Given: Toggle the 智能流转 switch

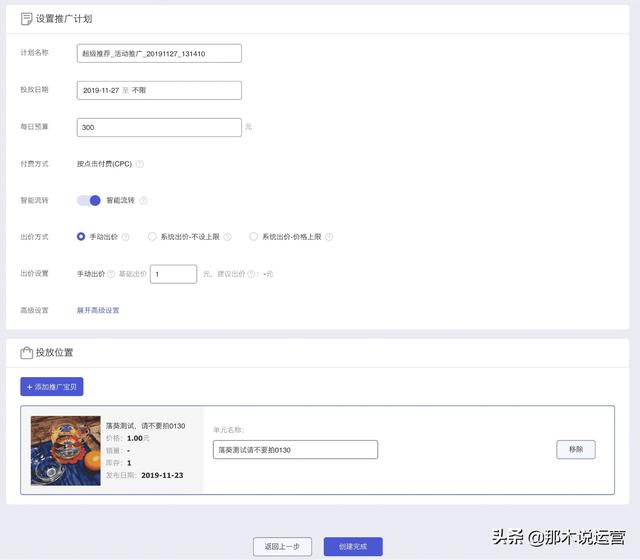Looking at the screenshot, I should pos(89,200).
